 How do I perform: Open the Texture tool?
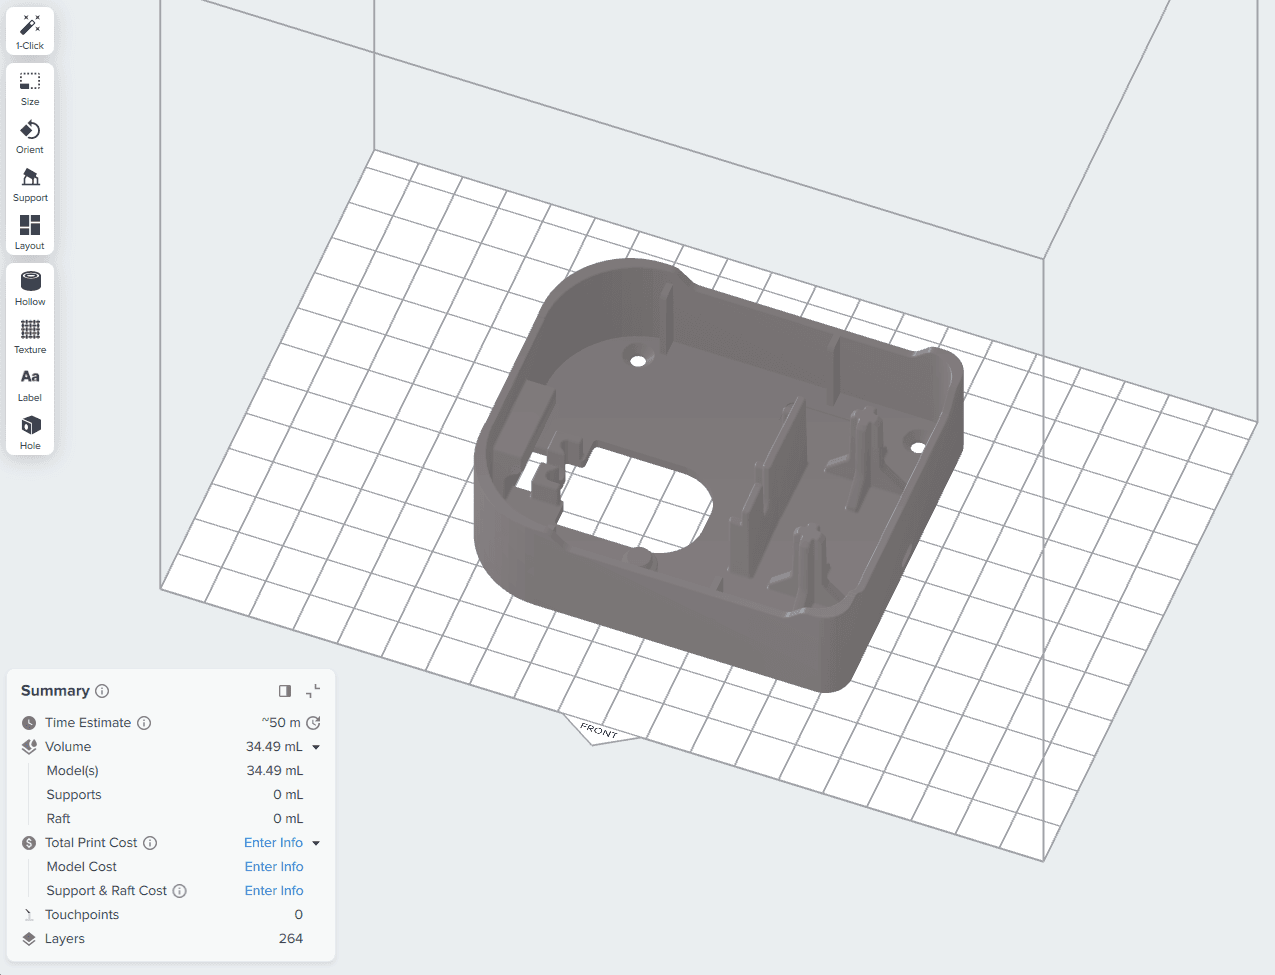click(30, 337)
